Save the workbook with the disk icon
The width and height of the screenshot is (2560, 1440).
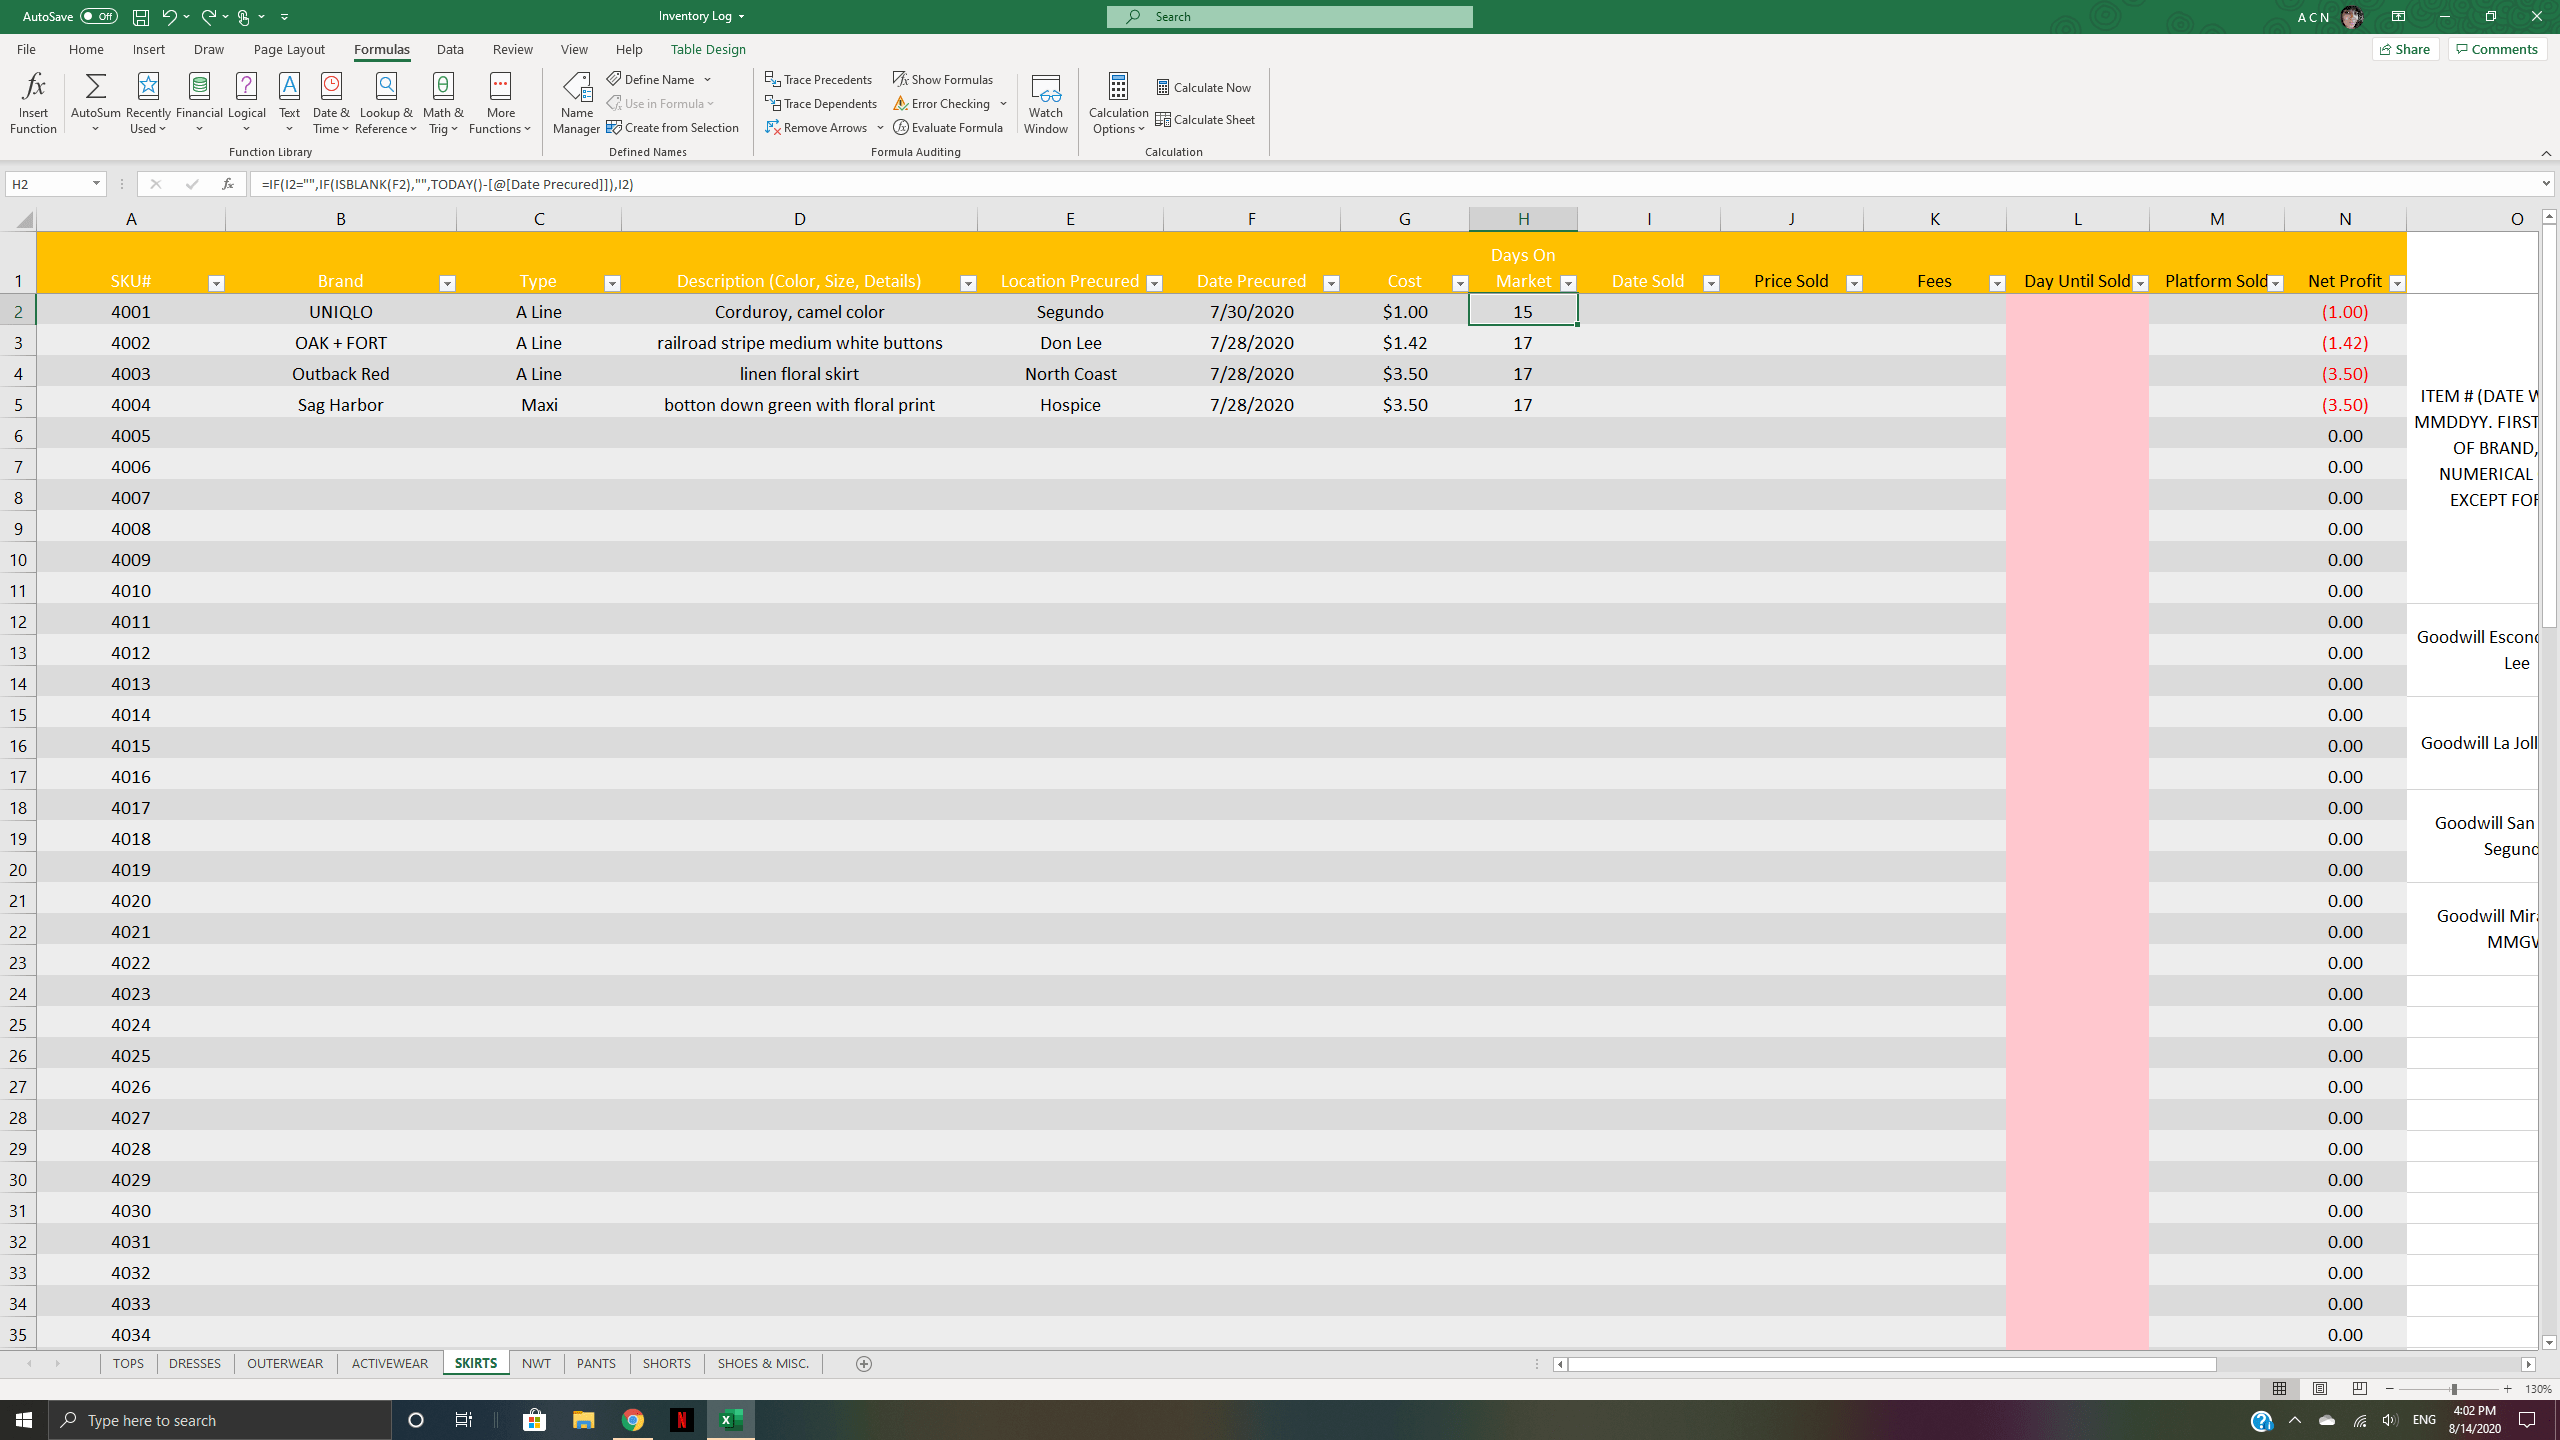[x=141, y=16]
